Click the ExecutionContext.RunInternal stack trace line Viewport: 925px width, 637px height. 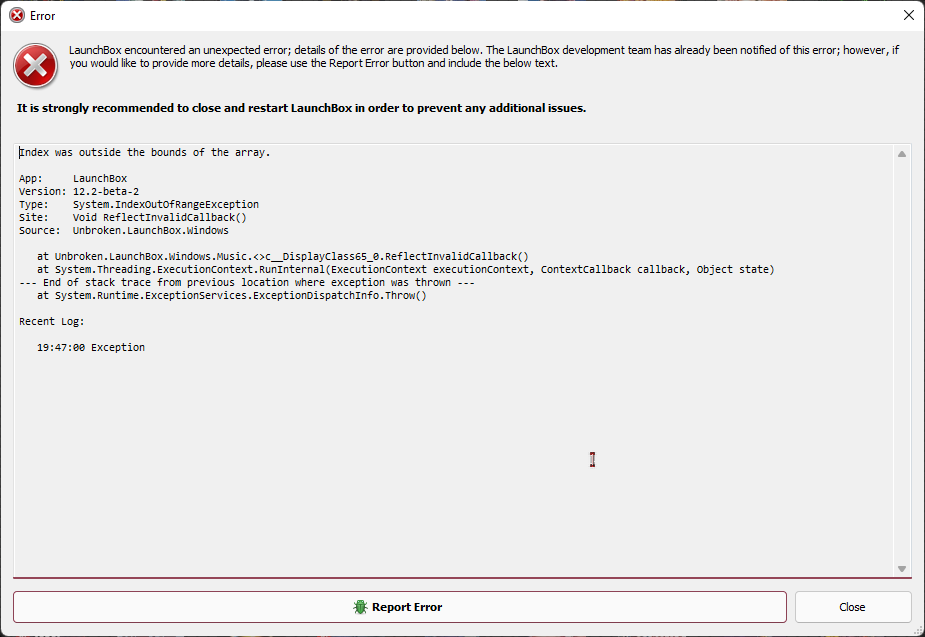tap(405, 269)
